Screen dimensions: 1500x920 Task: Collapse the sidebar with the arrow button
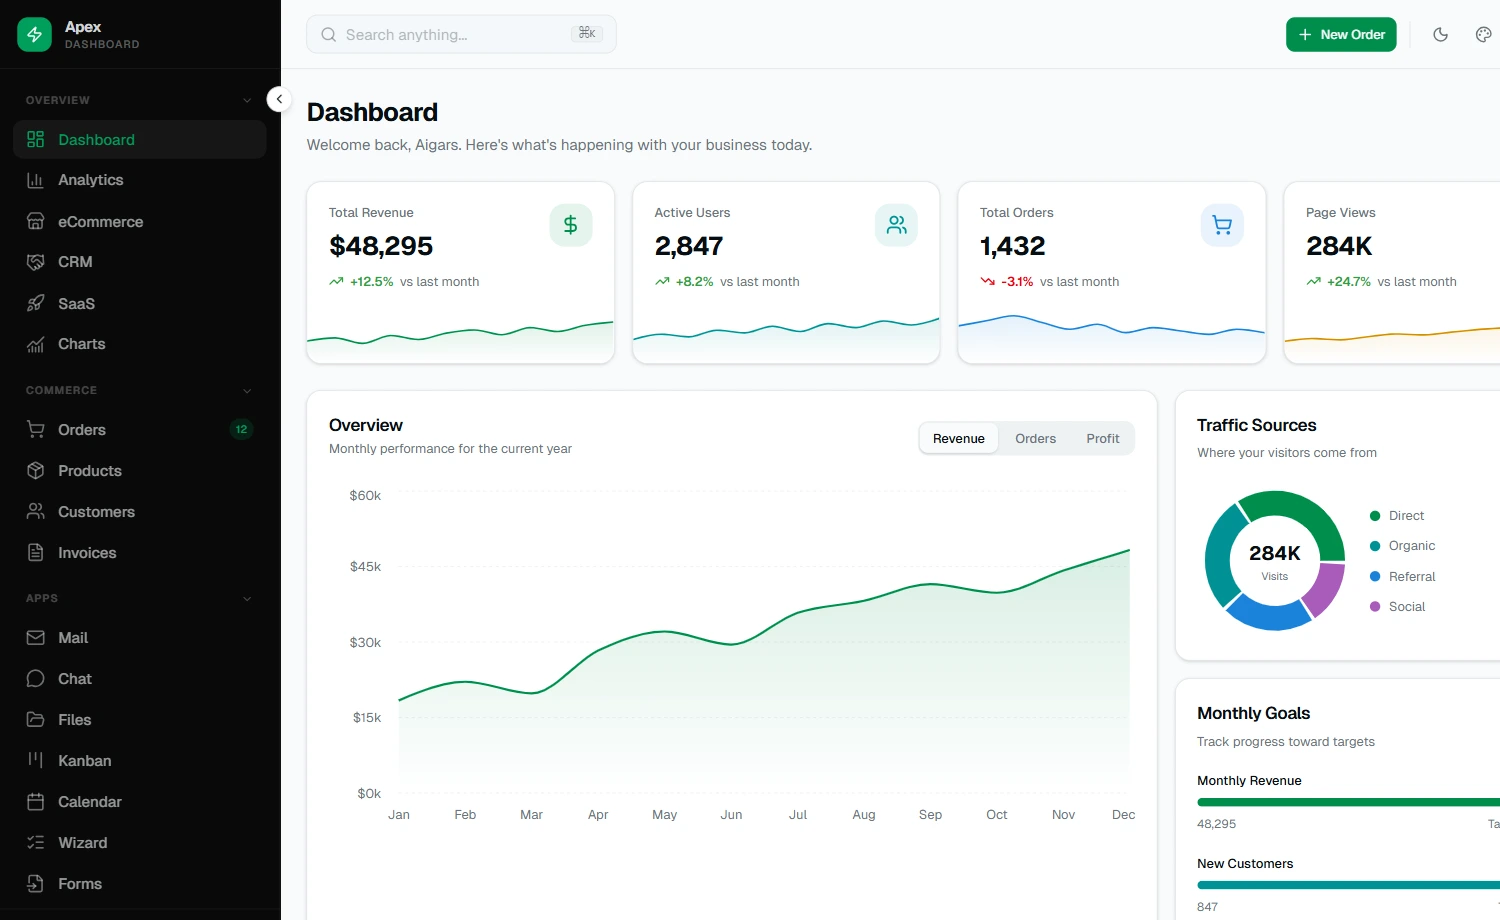click(x=279, y=99)
